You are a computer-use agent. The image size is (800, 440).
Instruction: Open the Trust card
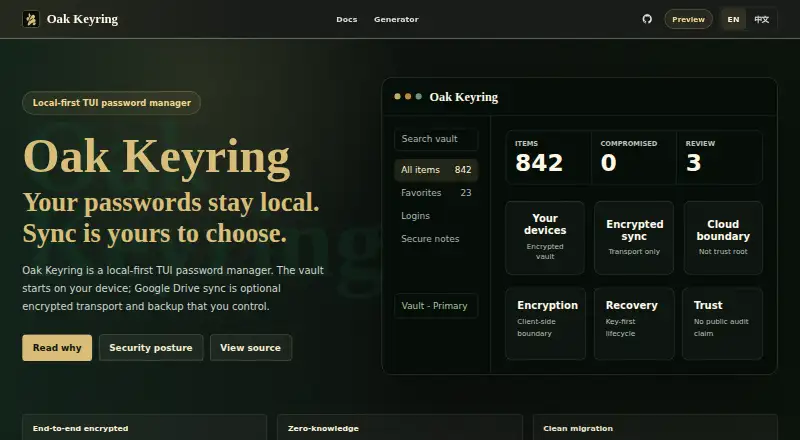tap(722, 324)
